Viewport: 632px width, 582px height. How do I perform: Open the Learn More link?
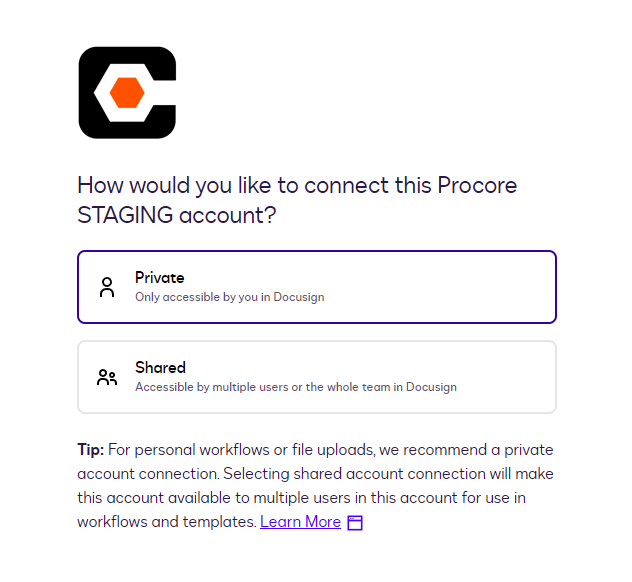click(x=300, y=522)
